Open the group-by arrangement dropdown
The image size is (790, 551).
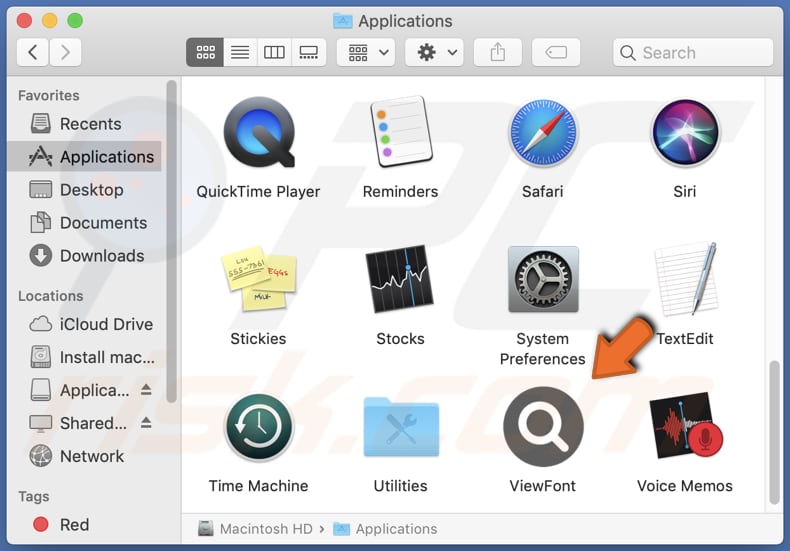[x=366, y=52]
